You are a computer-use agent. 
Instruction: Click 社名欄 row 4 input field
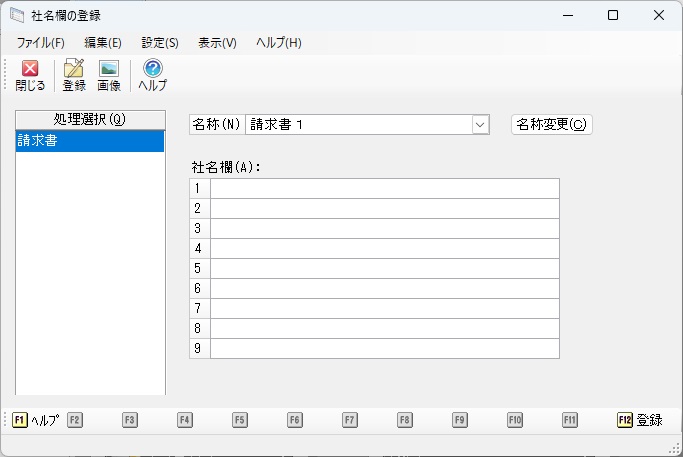coord(385,249)
